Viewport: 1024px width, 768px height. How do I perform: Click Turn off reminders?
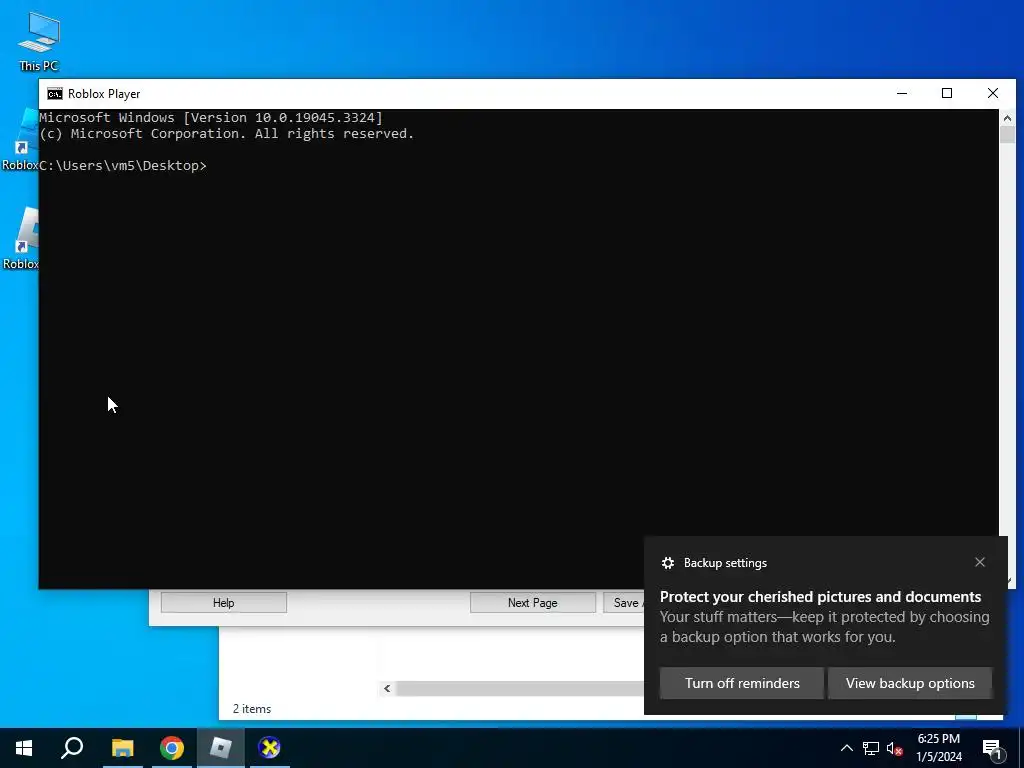coord(742,683)
